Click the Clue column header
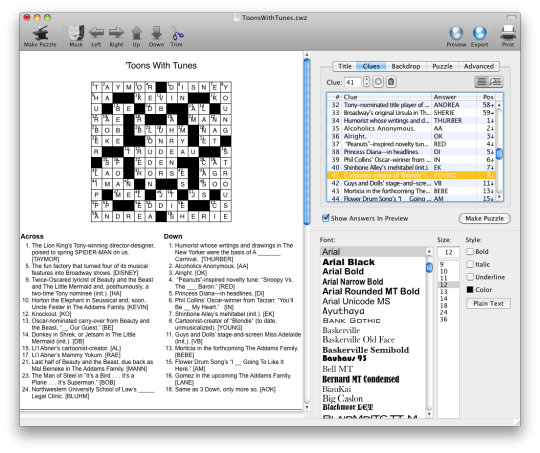The height and width of the screenshot is (453, 540). [x=387, y=97]
